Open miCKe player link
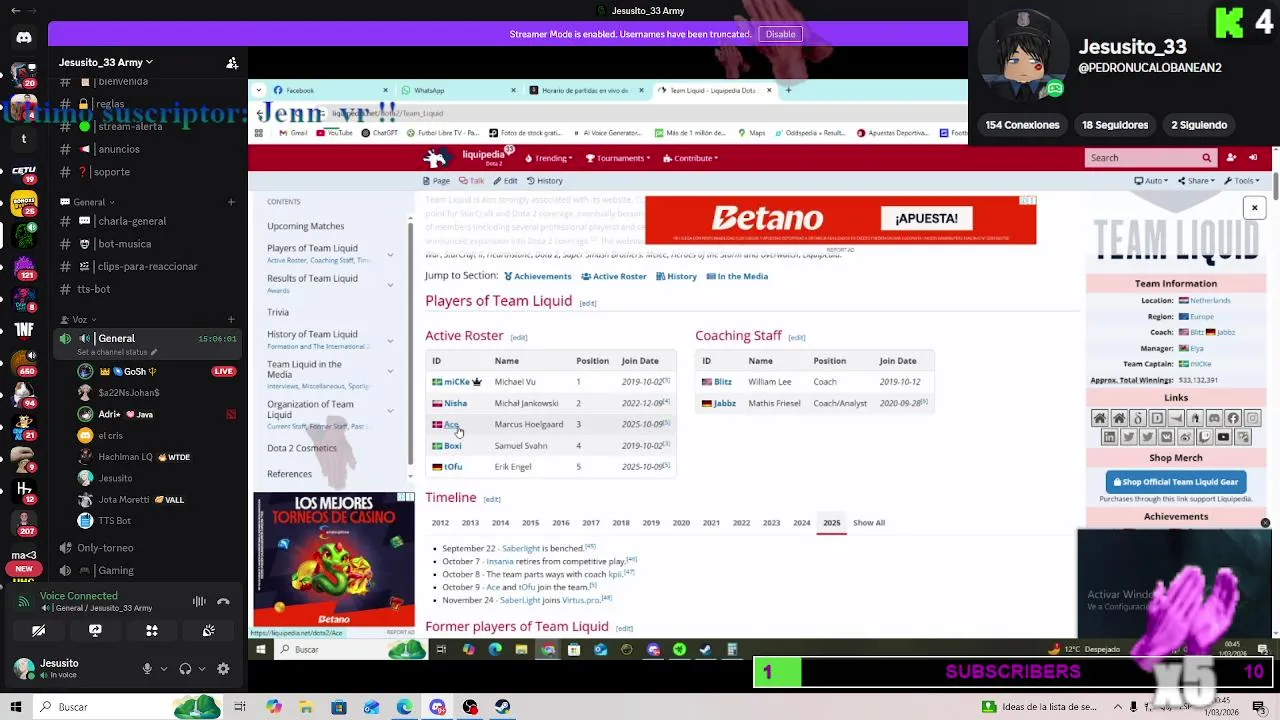The image size is (1280, 720). pyautogui.click(x=457, y=382)
